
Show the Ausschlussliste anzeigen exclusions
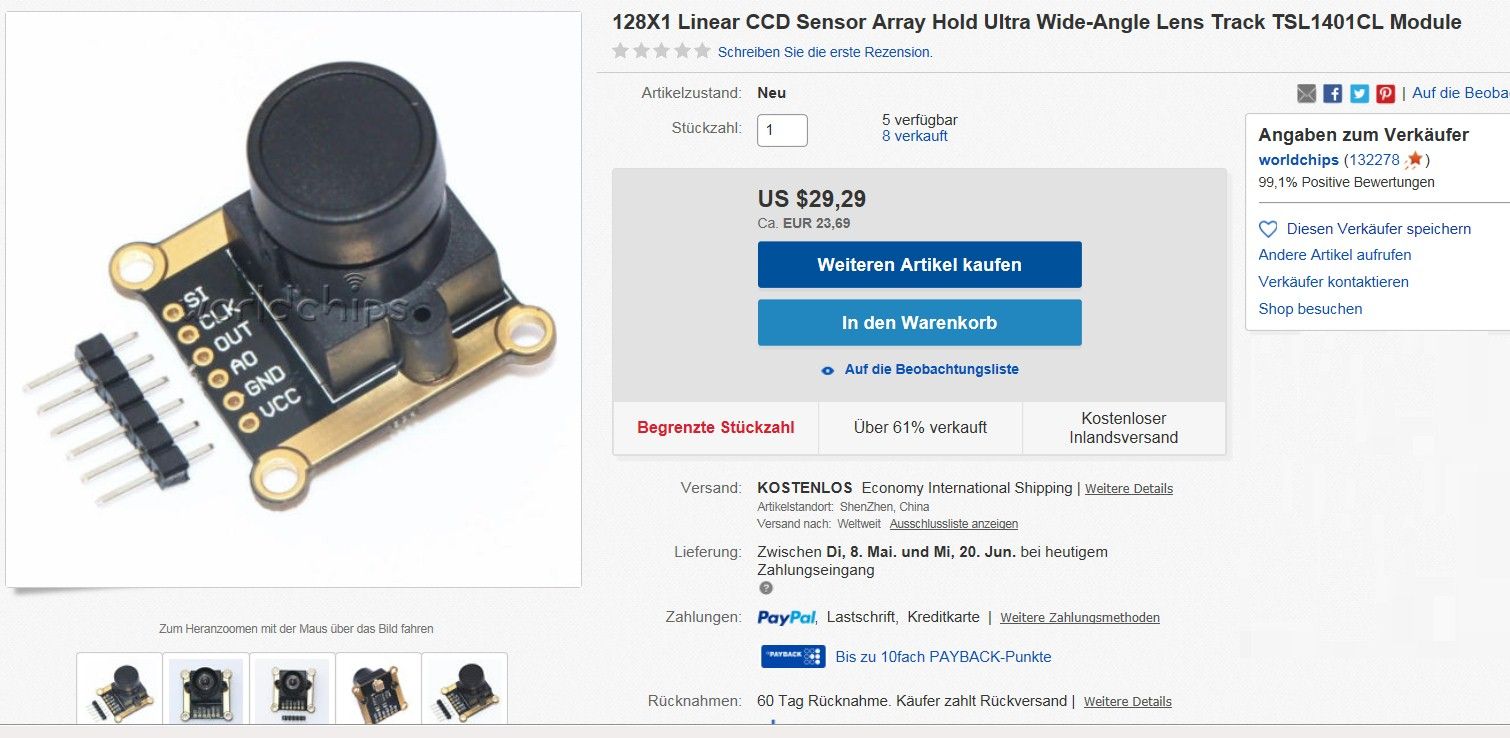pos(954,524)
